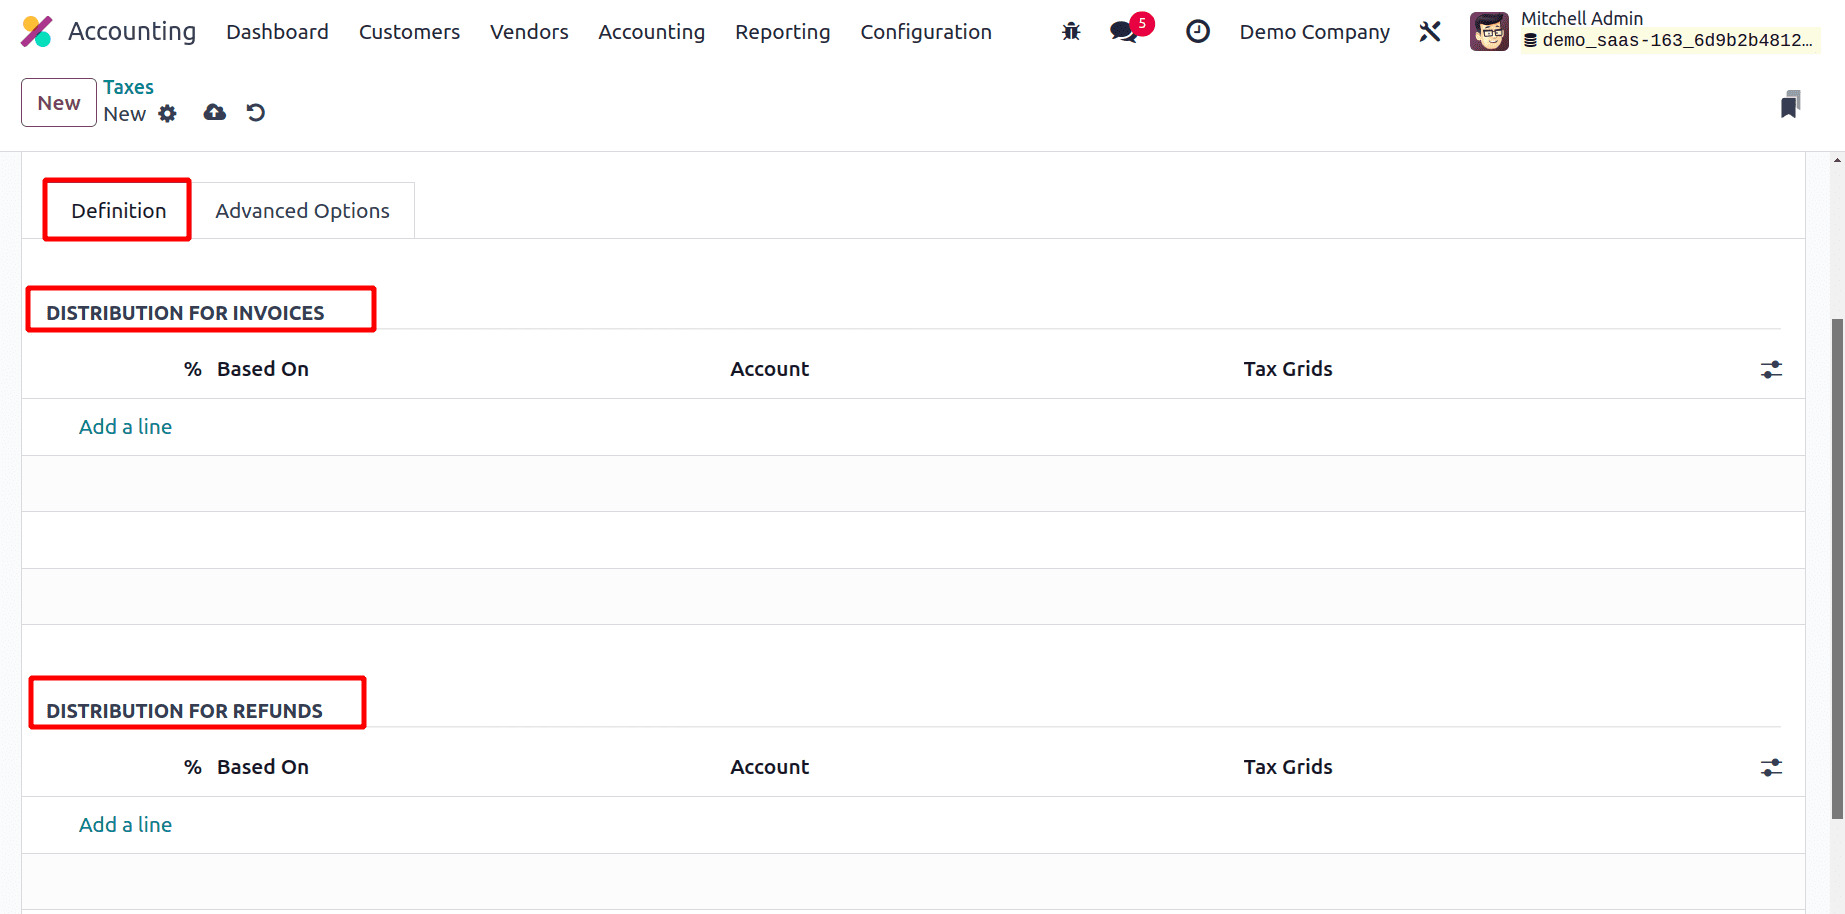Open the gear actions menu beside New
The width and height of the screenshot is (1845, 914).
click(x=168, y=114)
